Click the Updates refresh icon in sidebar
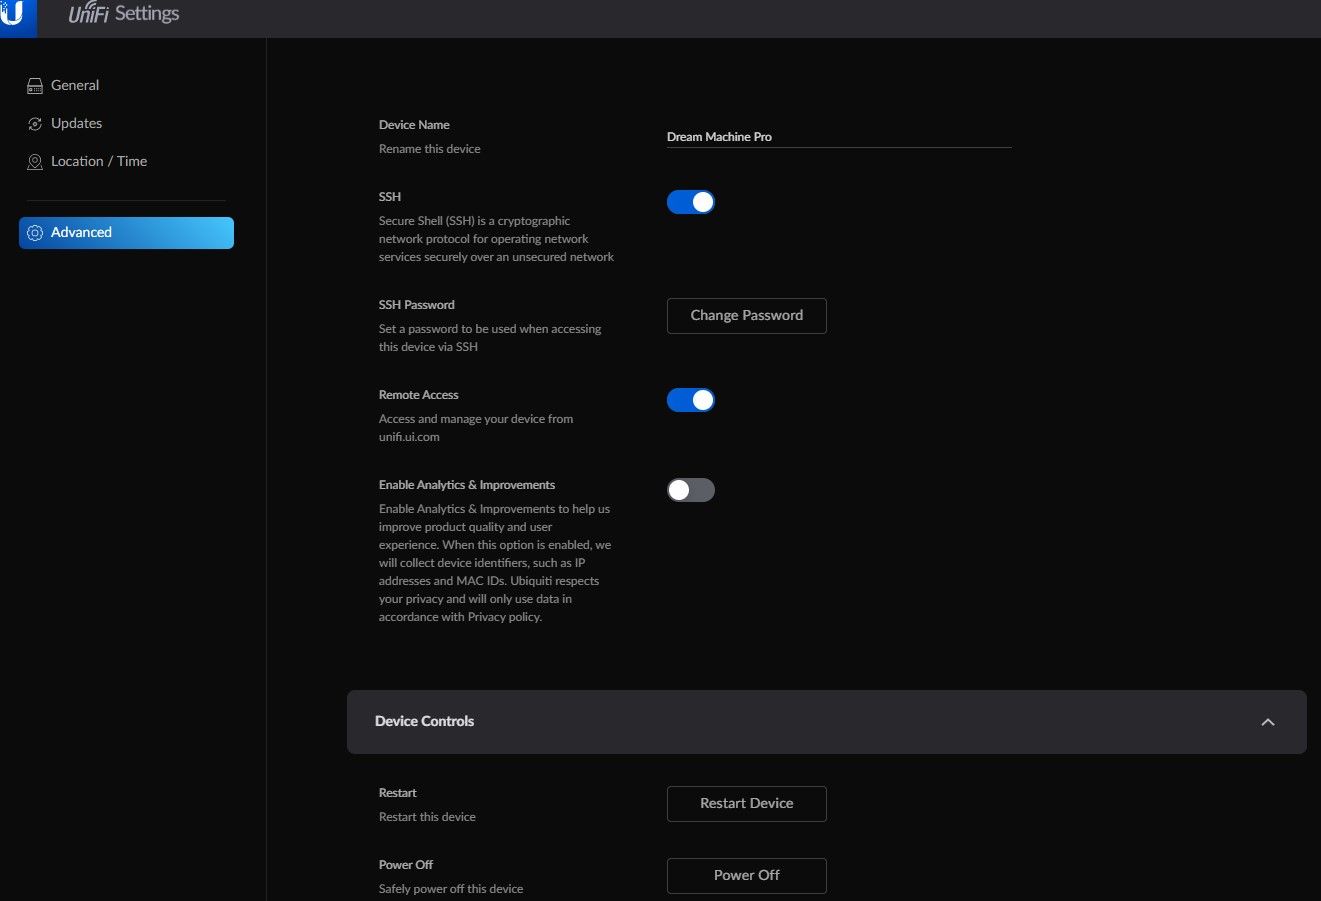 click(x=35, y=124)
